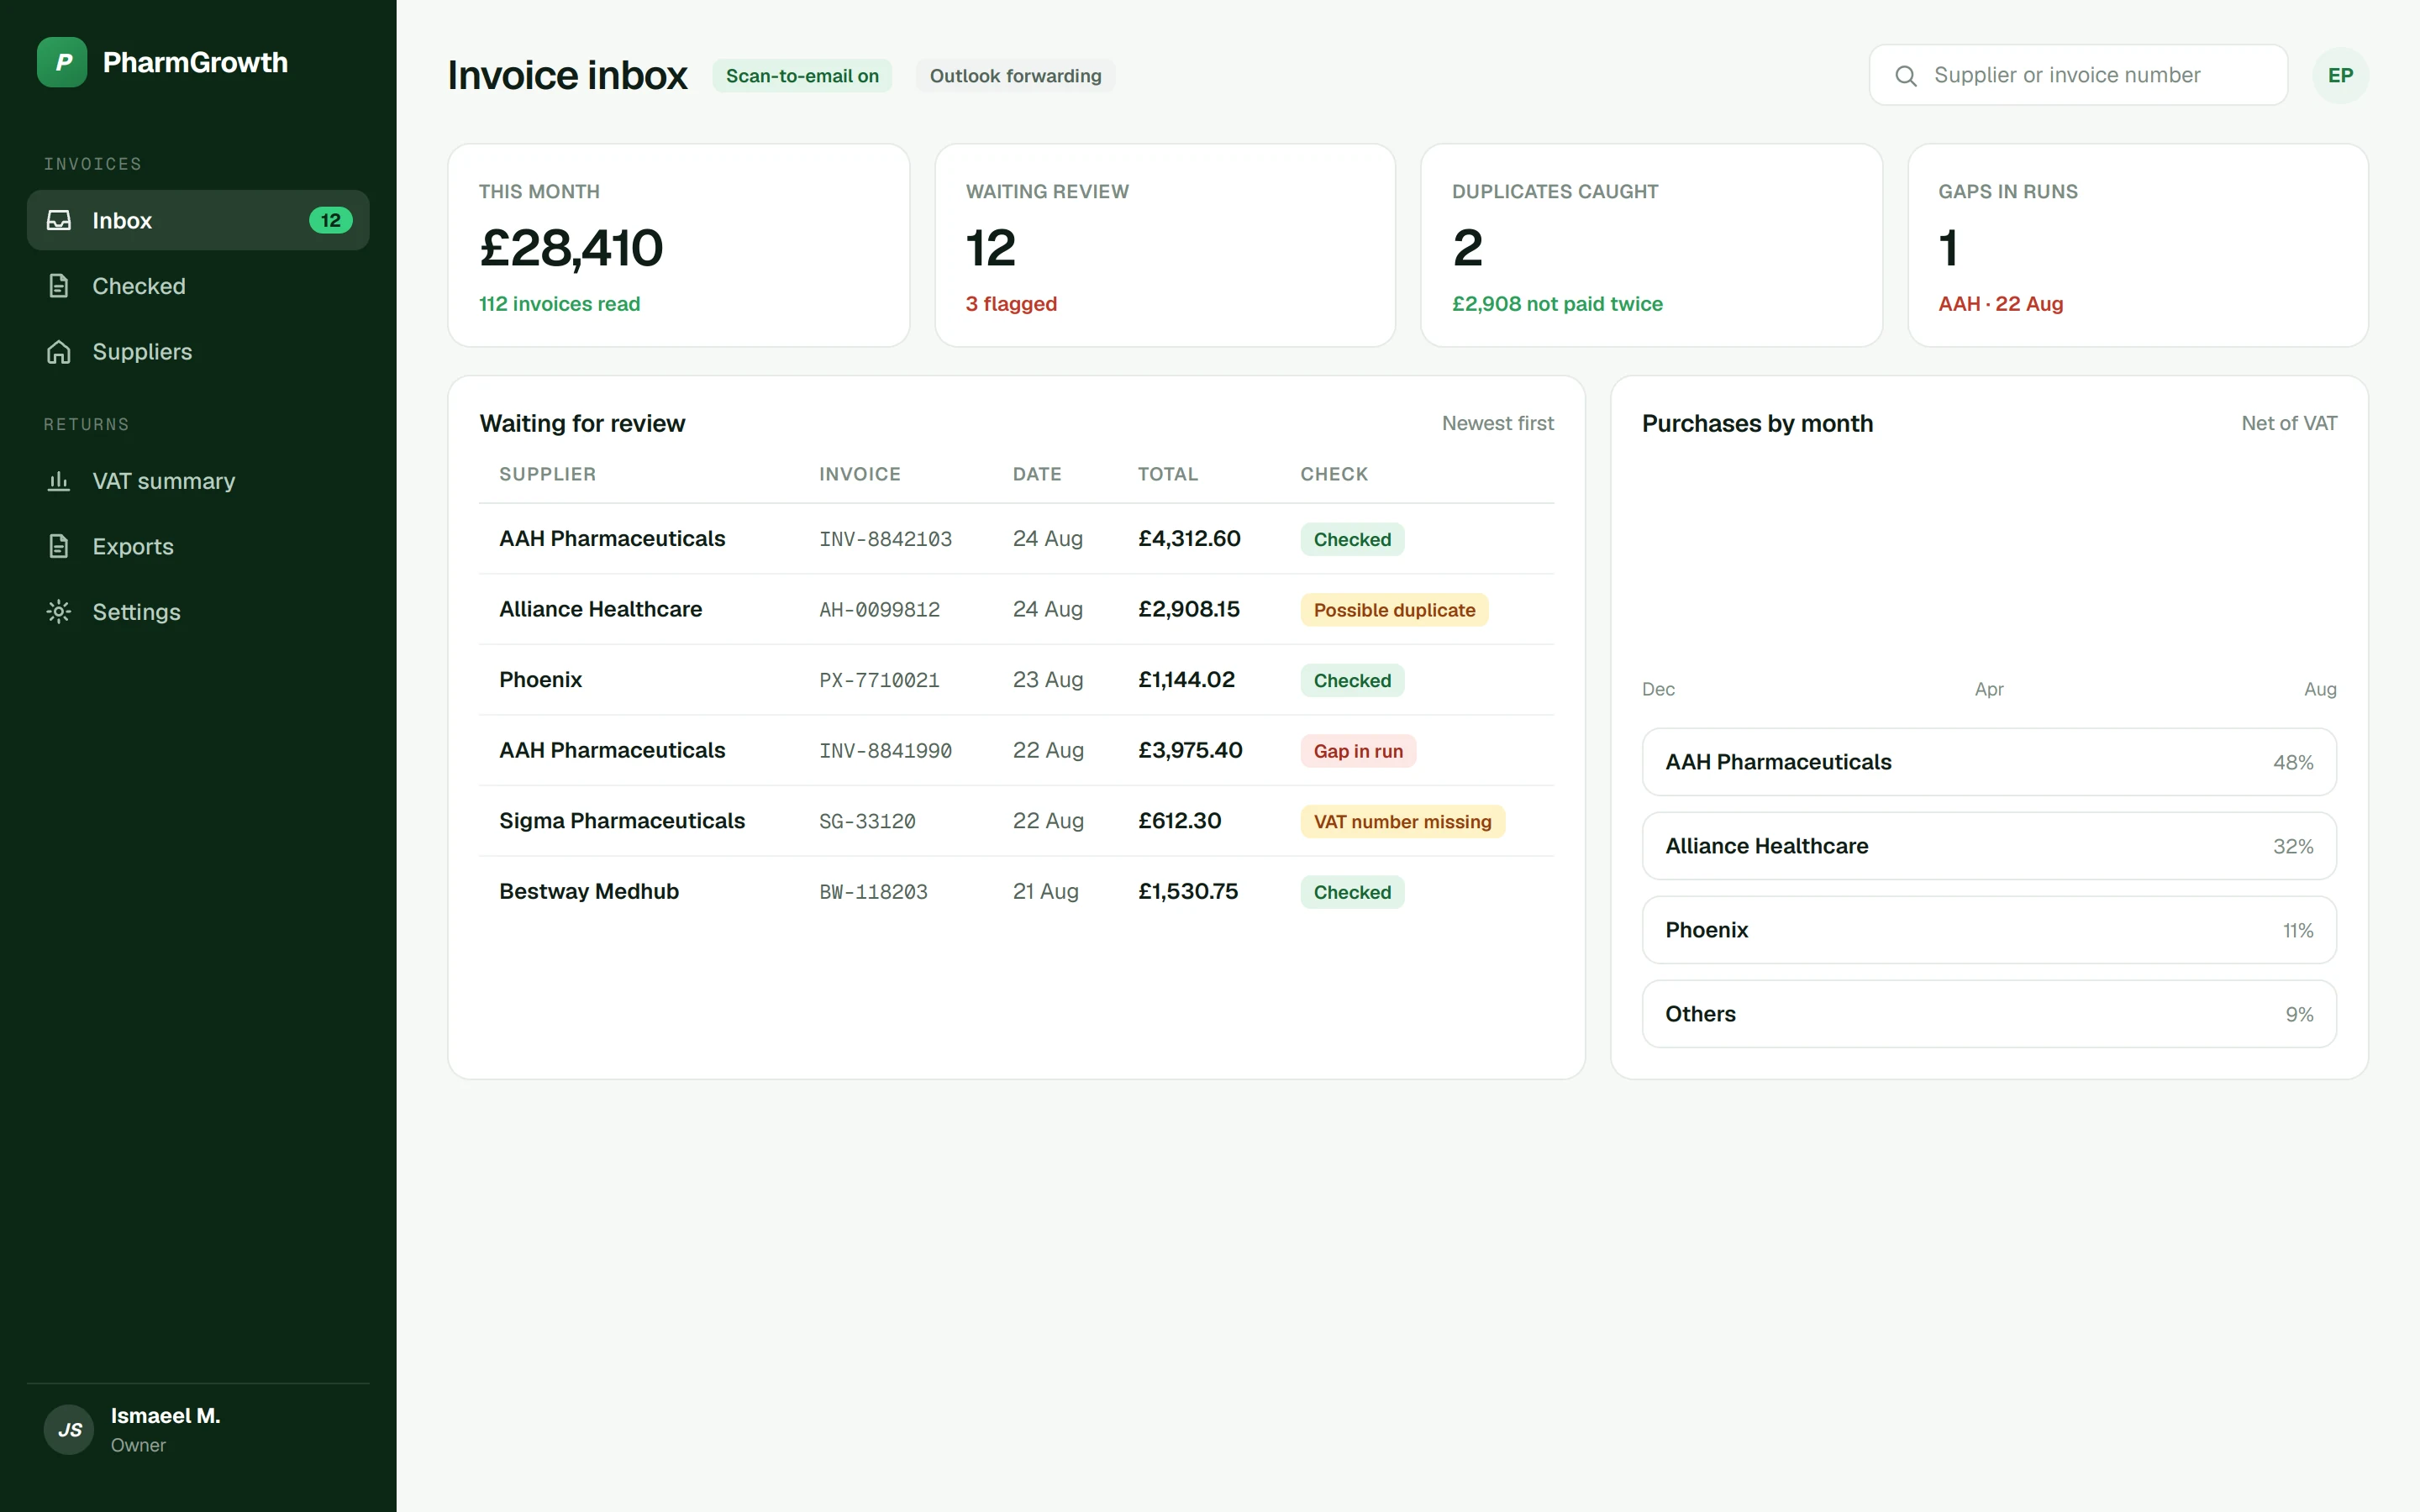Click the JS avatar for Ismaeel M.
2420x1512 pixels.
tap(69, 1429)
